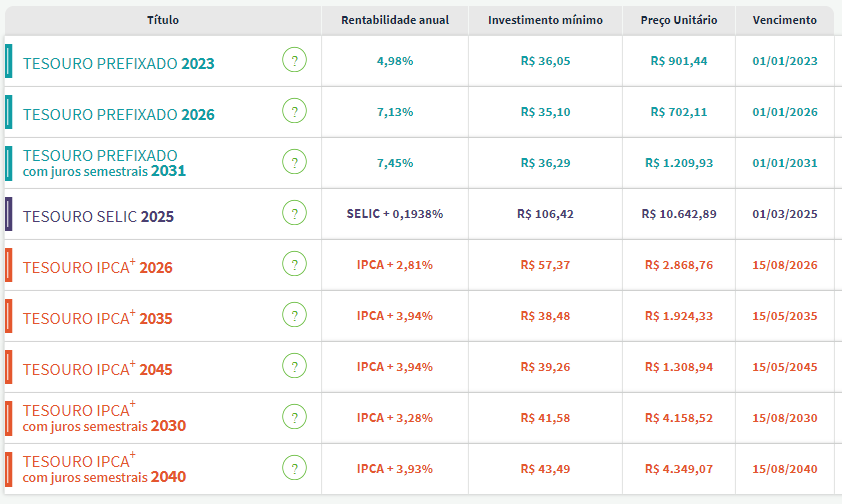Click the Investimento mínimo column header
Viewport: 842px width, 504px height.
tap(545, 20)
